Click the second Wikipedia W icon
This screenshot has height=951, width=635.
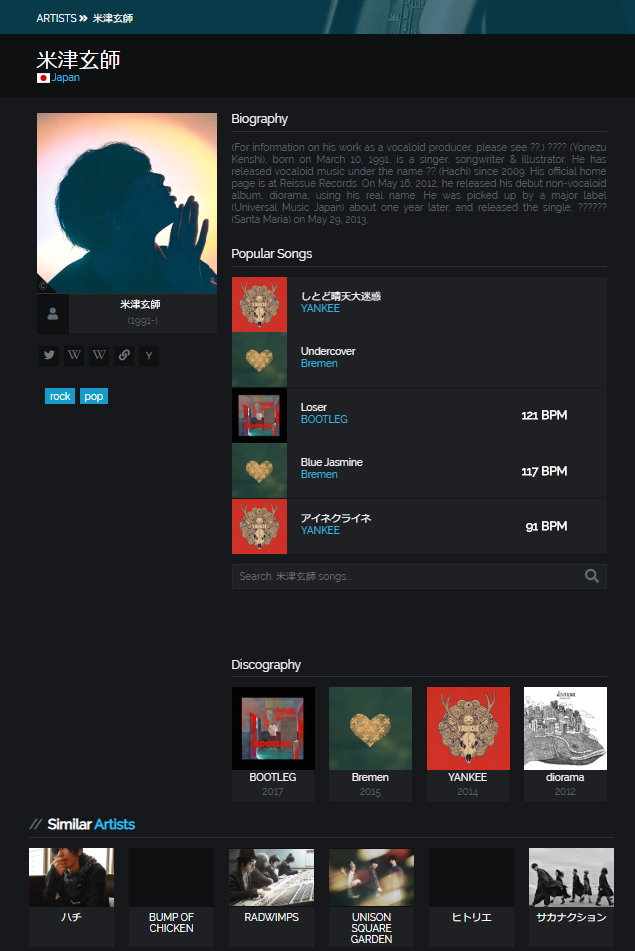99,355
